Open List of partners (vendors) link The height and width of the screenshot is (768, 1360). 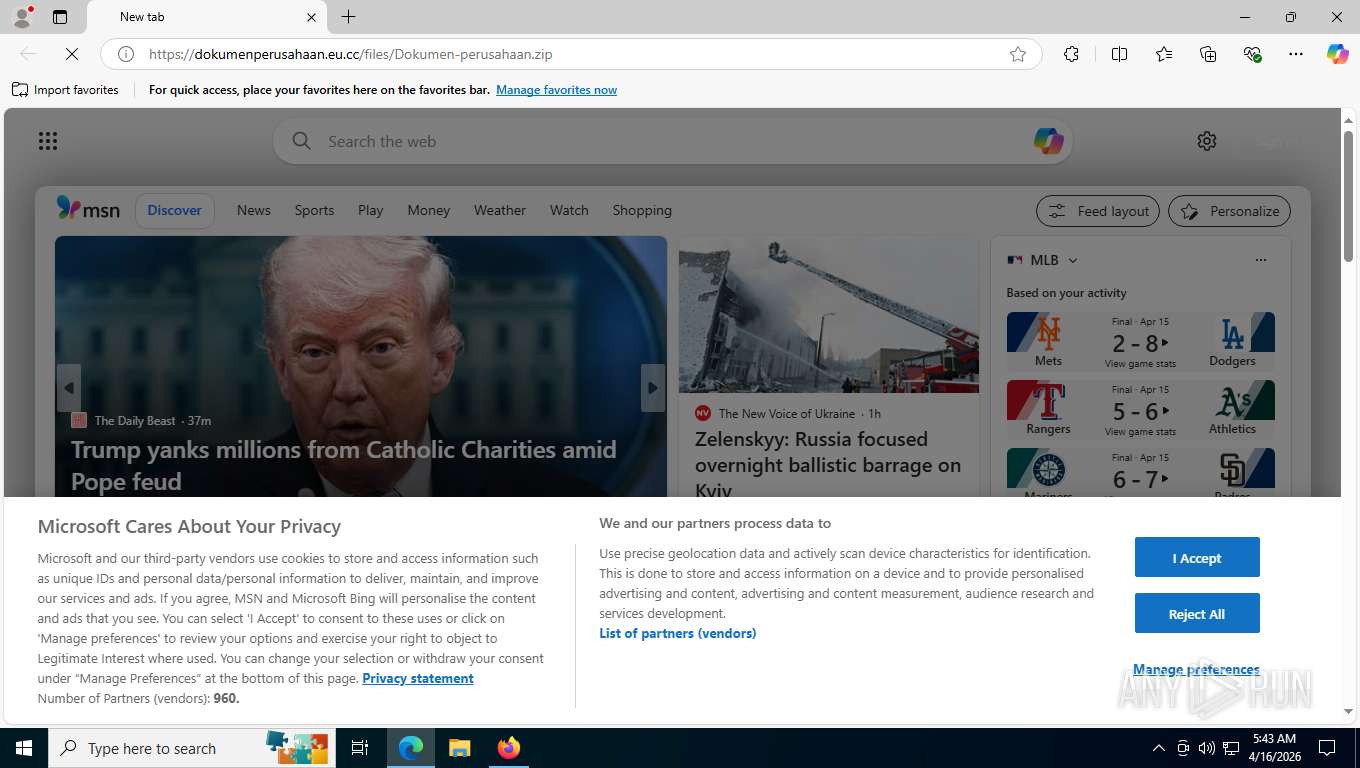tap(678, 633)
